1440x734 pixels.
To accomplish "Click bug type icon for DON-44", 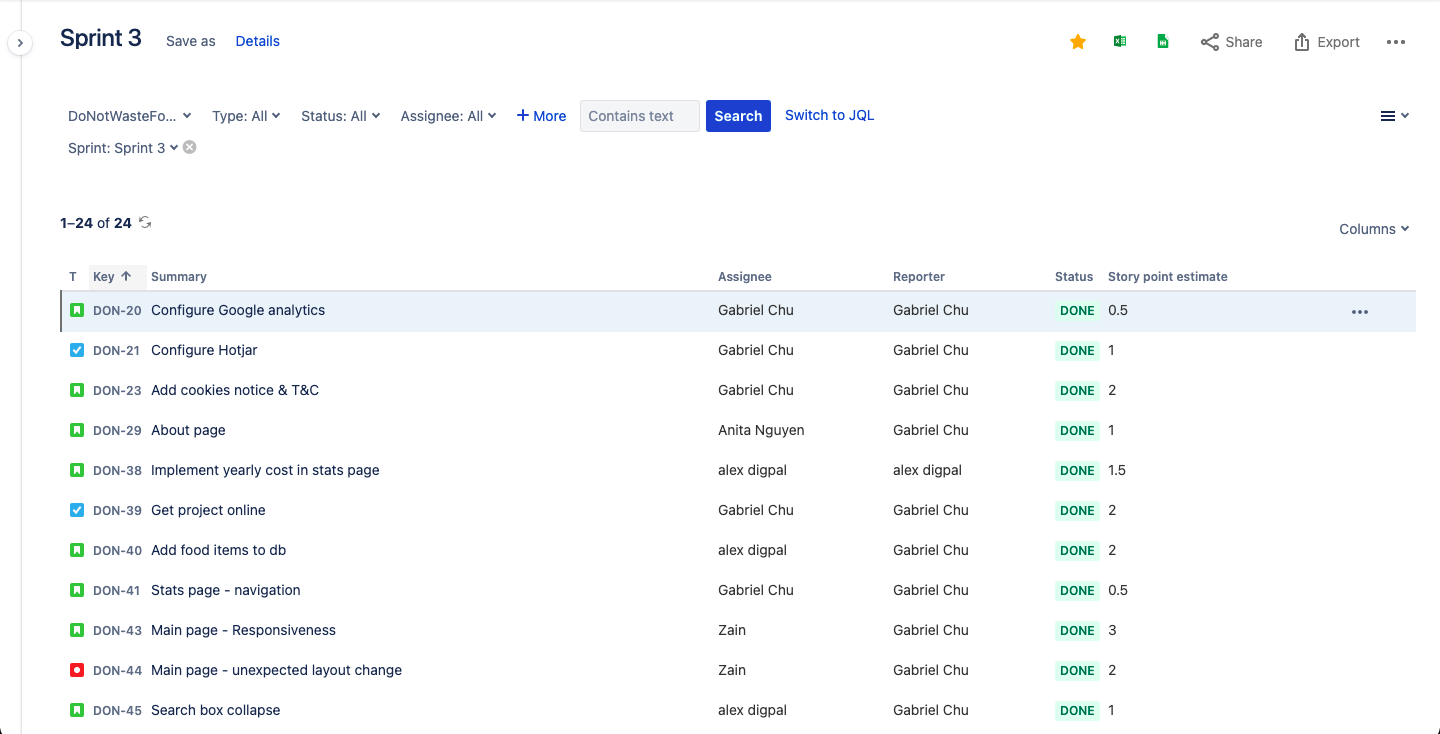I will (x=77, y=670).
